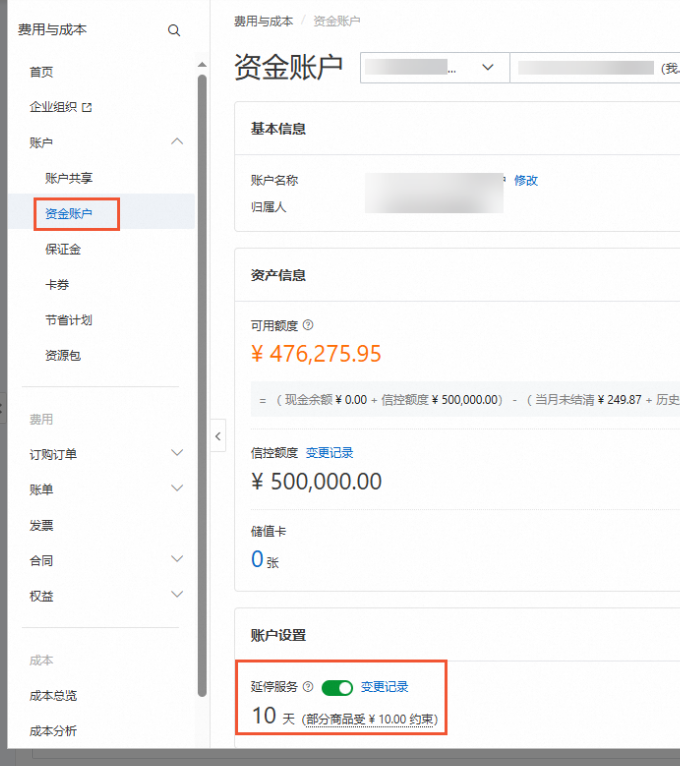Collapse the 账户 menu group
Viewport: 680px width, 766px height.
(177, 142)
